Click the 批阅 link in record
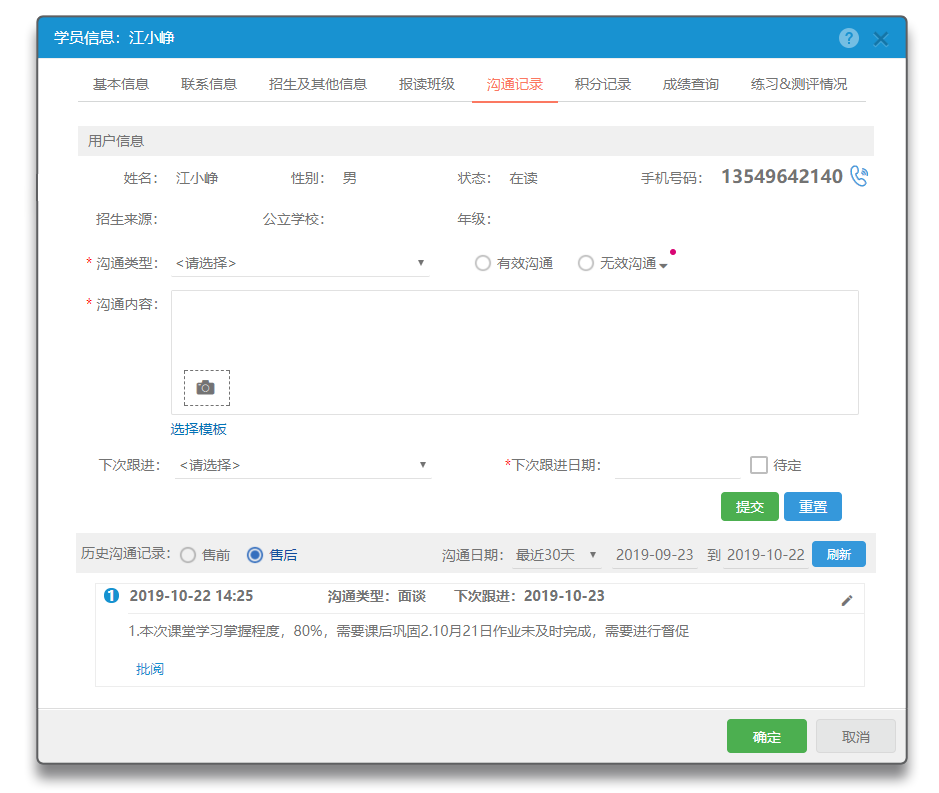 150,669
